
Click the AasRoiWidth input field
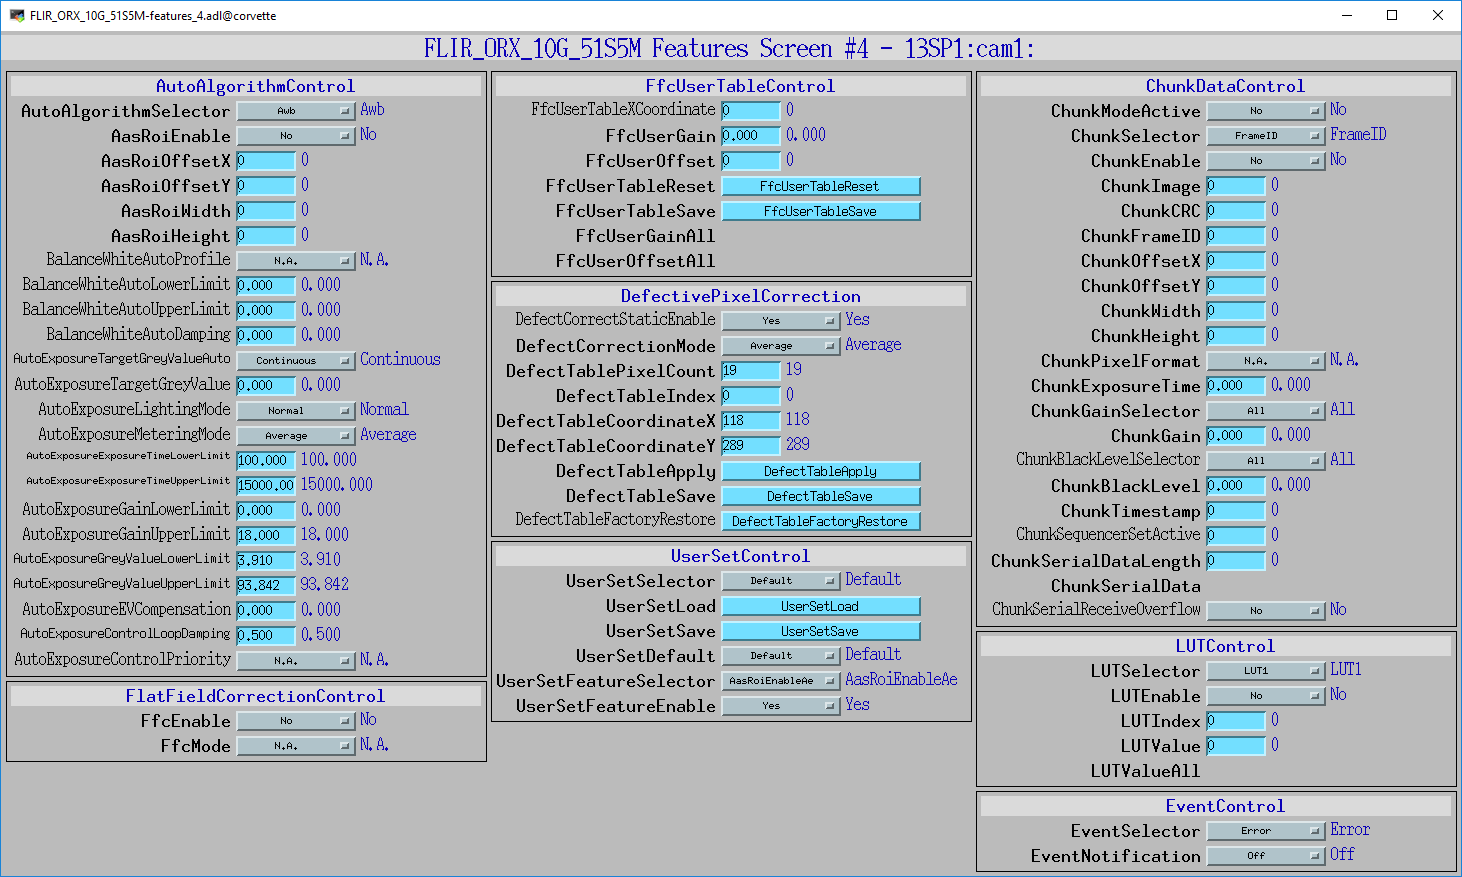tap(266, 211)
